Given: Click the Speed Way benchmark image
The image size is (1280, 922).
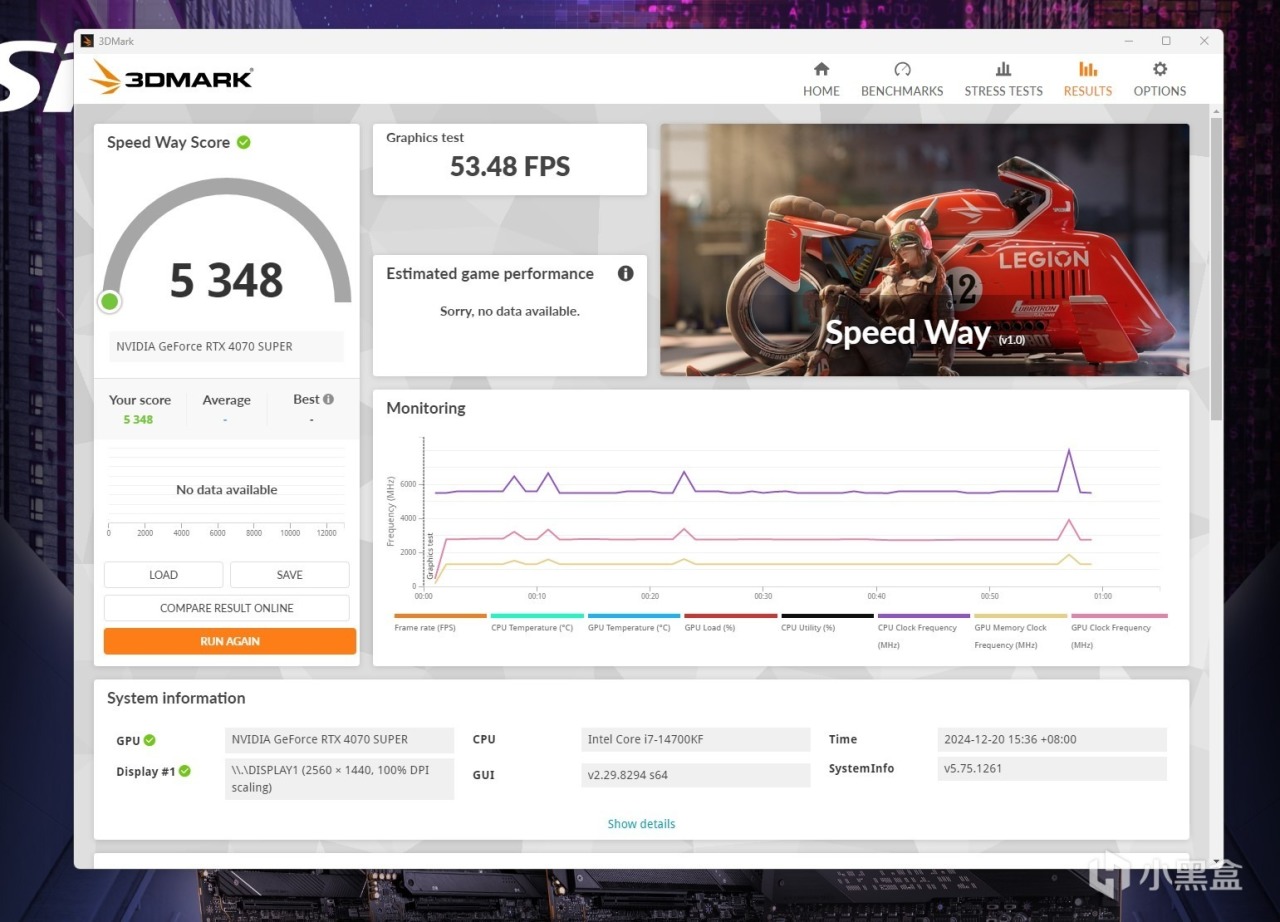Looking at the screenshot, I should 925,250.
